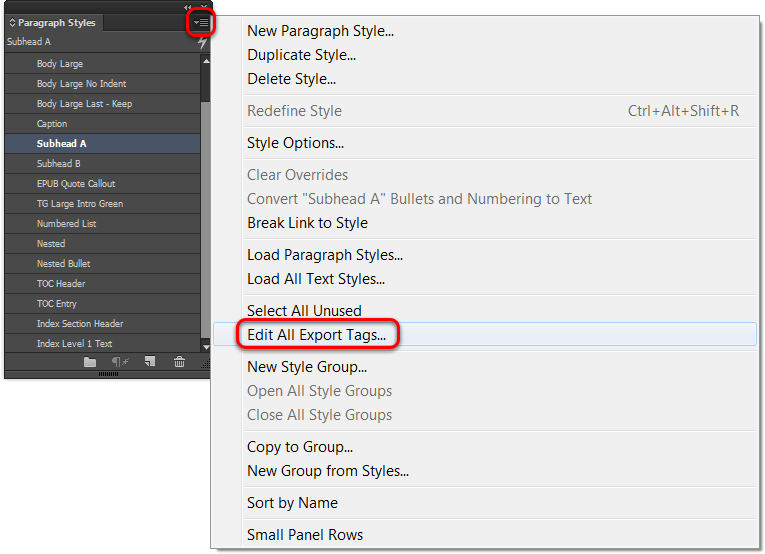The height and width of the screenshot is (554, 765).
Task: Click the Quick Apply lightning bolt icon
Action: coord(202,43)
